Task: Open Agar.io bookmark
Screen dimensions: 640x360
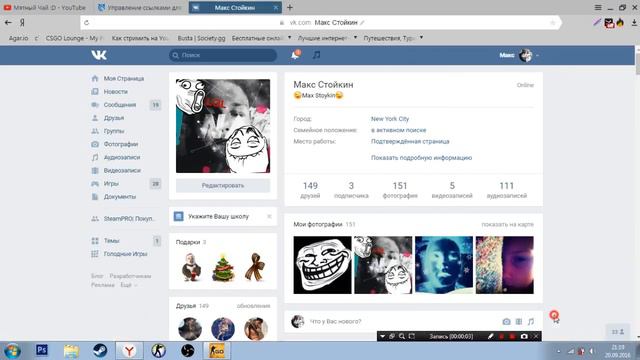Action: (x=18, y=38)
